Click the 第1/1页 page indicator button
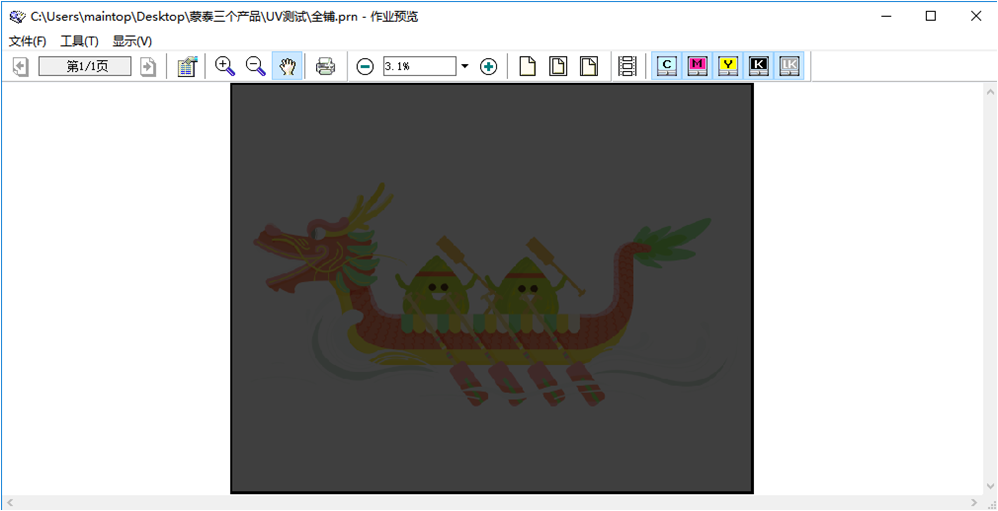The image size is (998, 511). tap(85, 66)
